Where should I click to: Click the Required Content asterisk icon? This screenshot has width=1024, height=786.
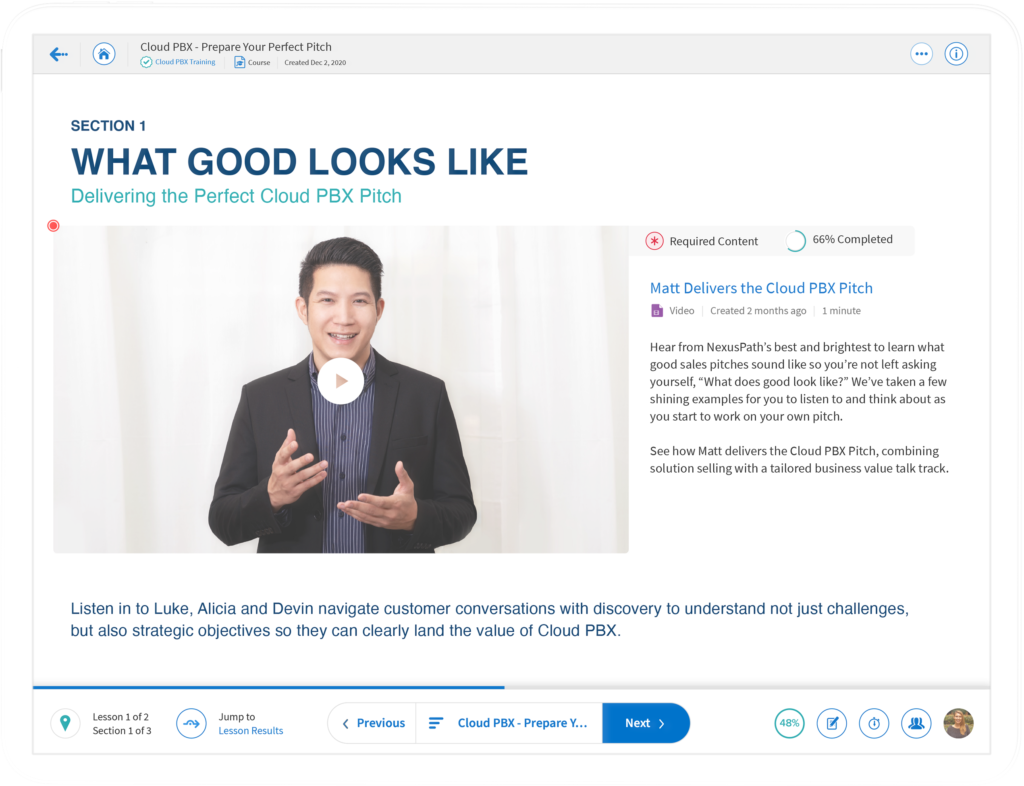point(654,241)
